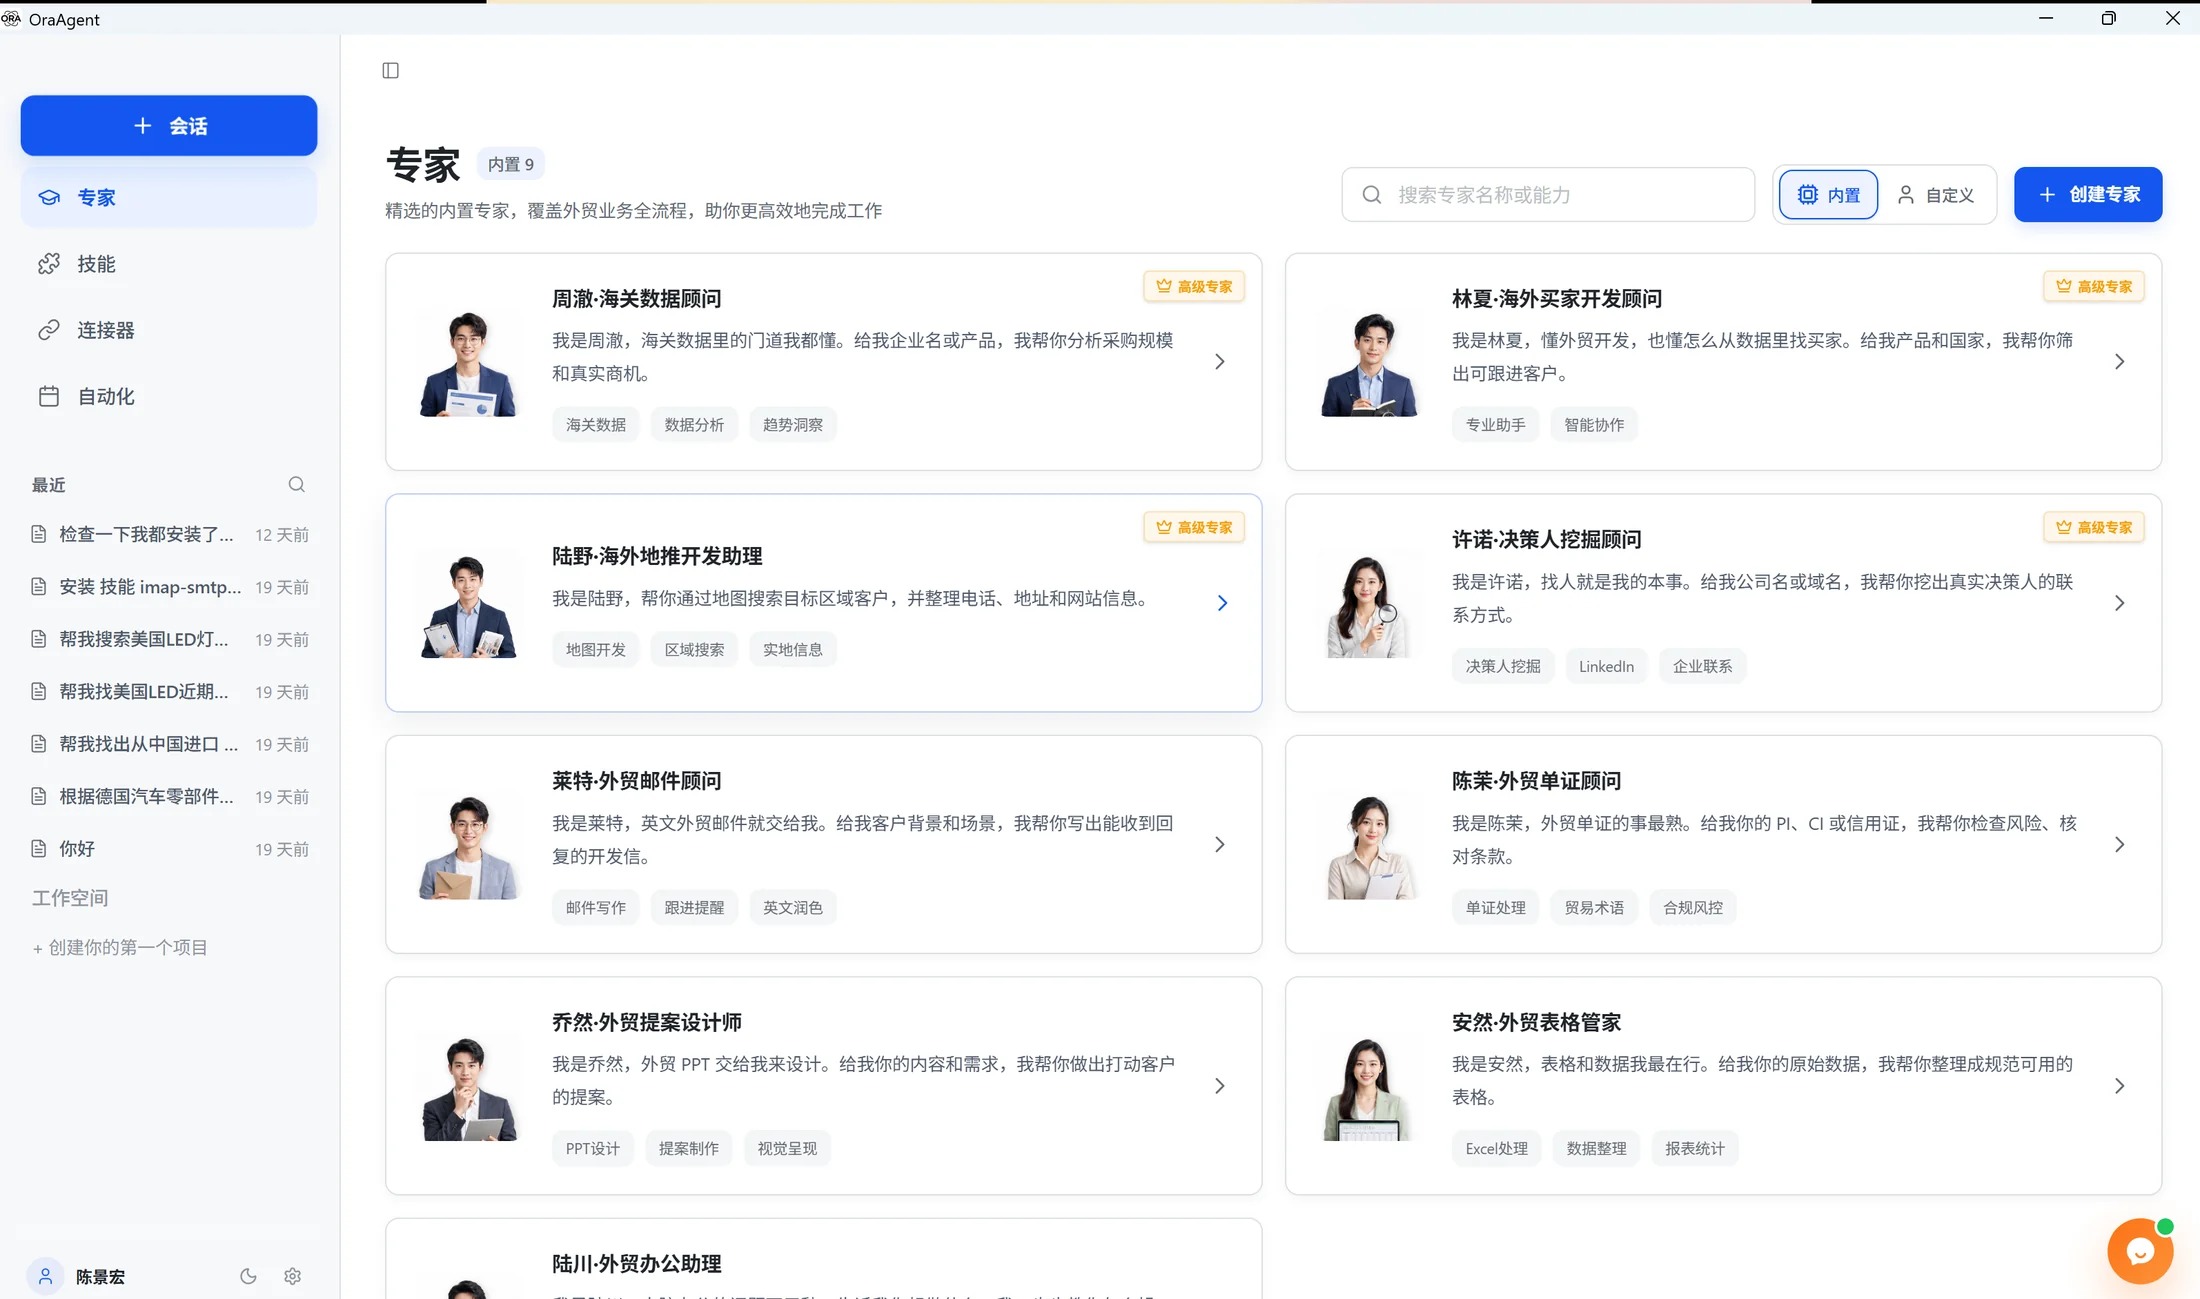The width and height of the screenshot is (2200, 1299).
Task: Open conversation 根据德国汽车零部件...
Action: 169,797
